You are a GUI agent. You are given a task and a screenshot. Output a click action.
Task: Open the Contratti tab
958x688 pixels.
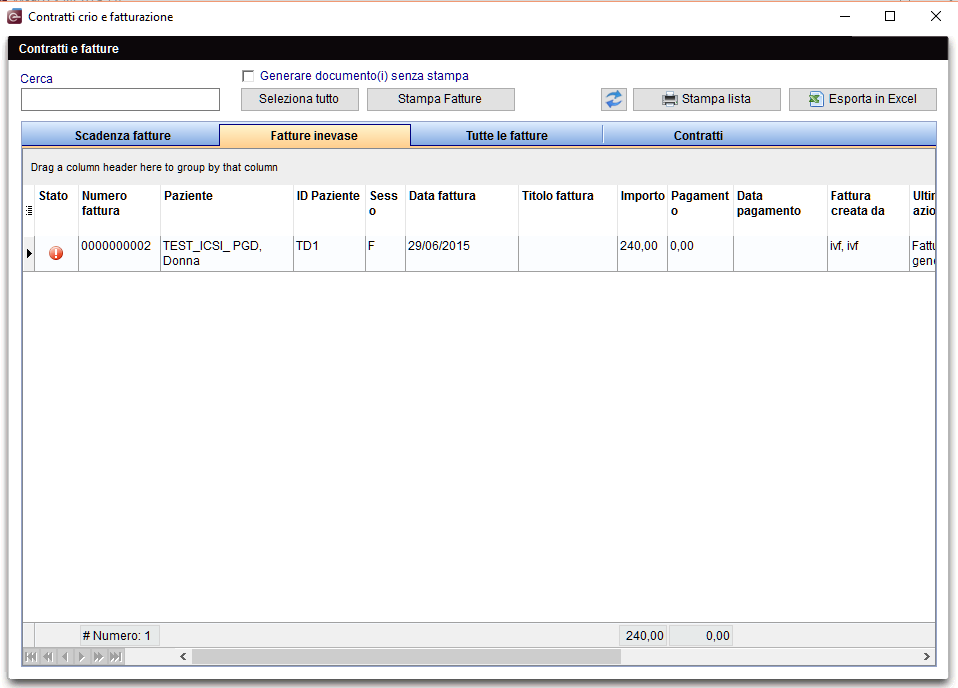[x=698, y=135]
